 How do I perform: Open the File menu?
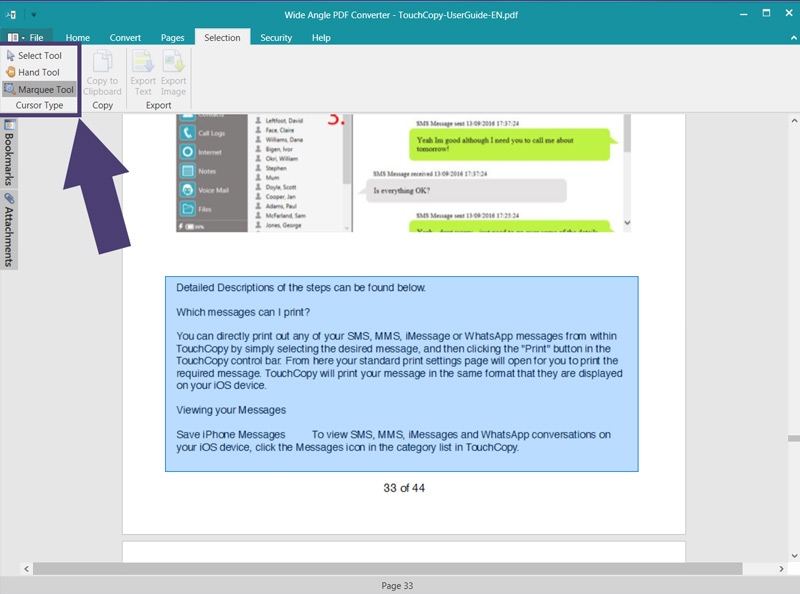pyautogui.click(x=26, y=37)
